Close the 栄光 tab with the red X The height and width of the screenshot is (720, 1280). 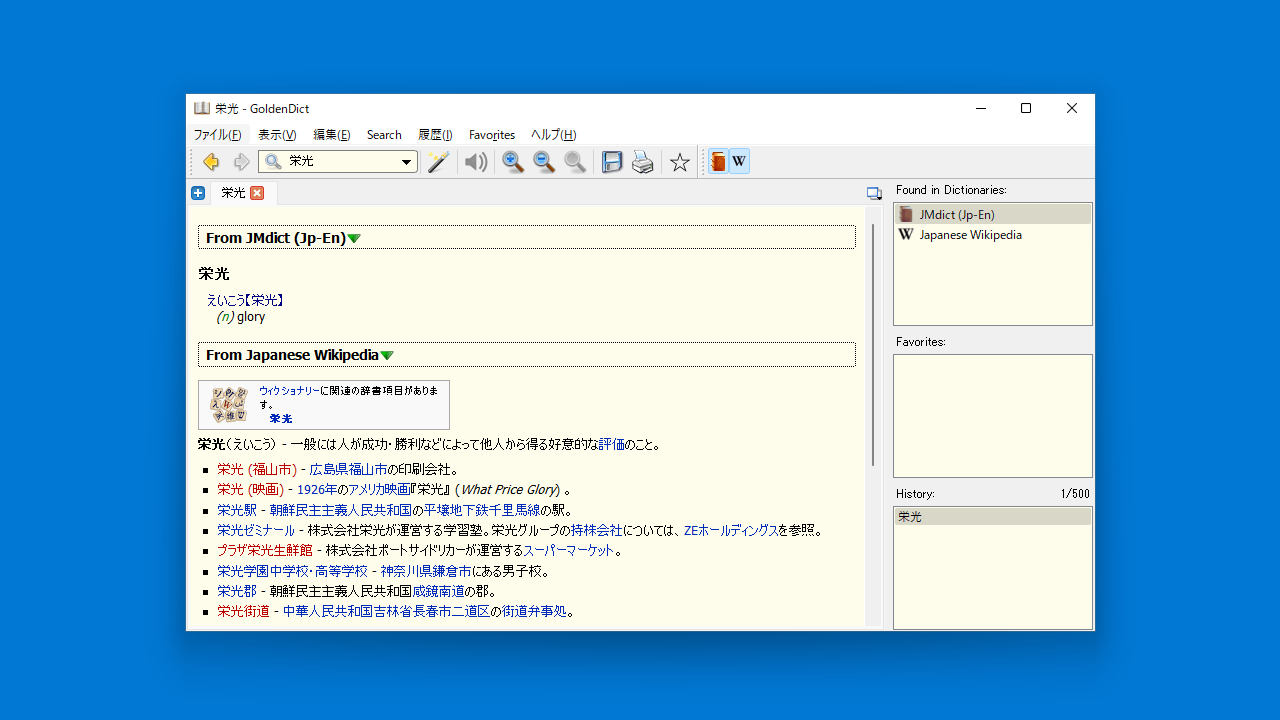tap(257, 193)
